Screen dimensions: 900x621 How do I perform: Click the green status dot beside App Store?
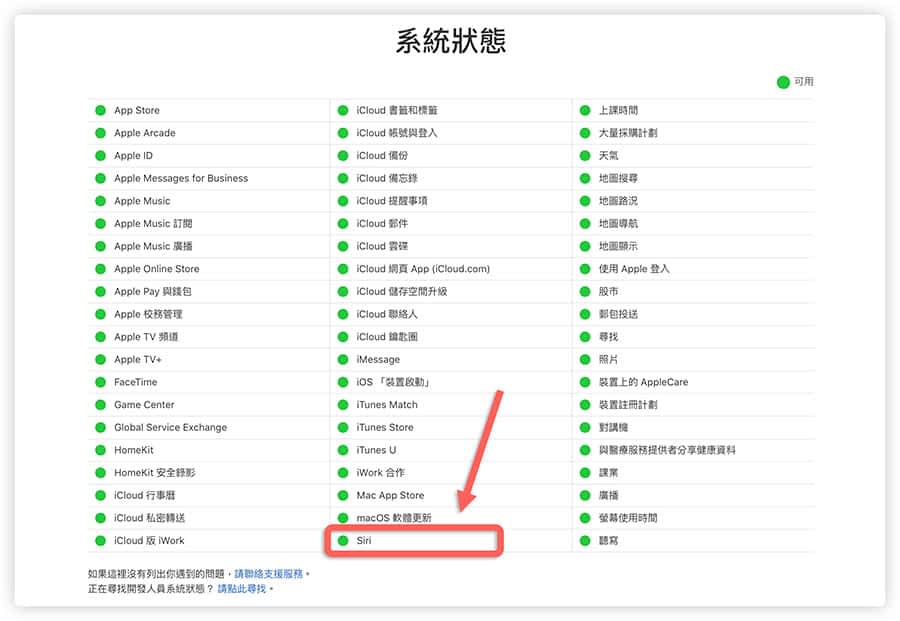100,110
